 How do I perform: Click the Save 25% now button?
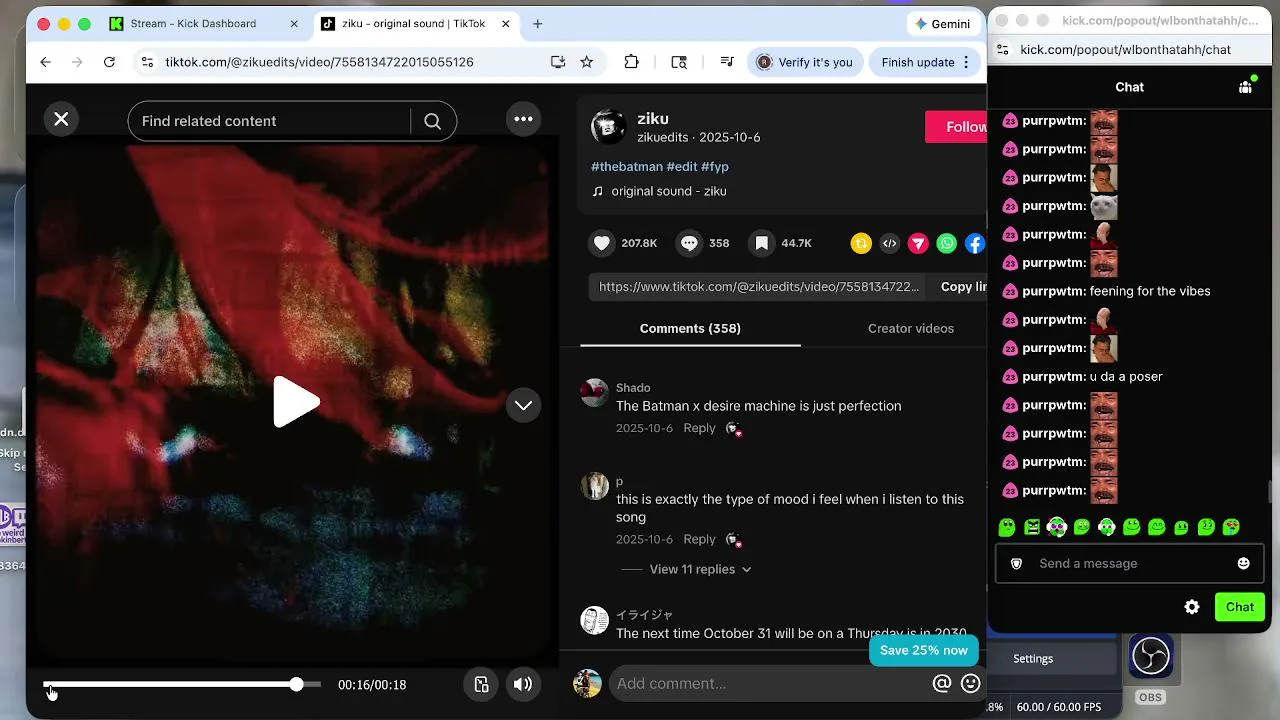click(x=924, y=650)
